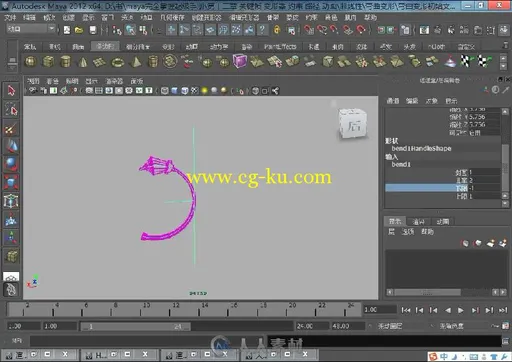Open the 文件 menu
This screenshot has width=512, height=362.
pyautogui.click(x=10, y=17)
